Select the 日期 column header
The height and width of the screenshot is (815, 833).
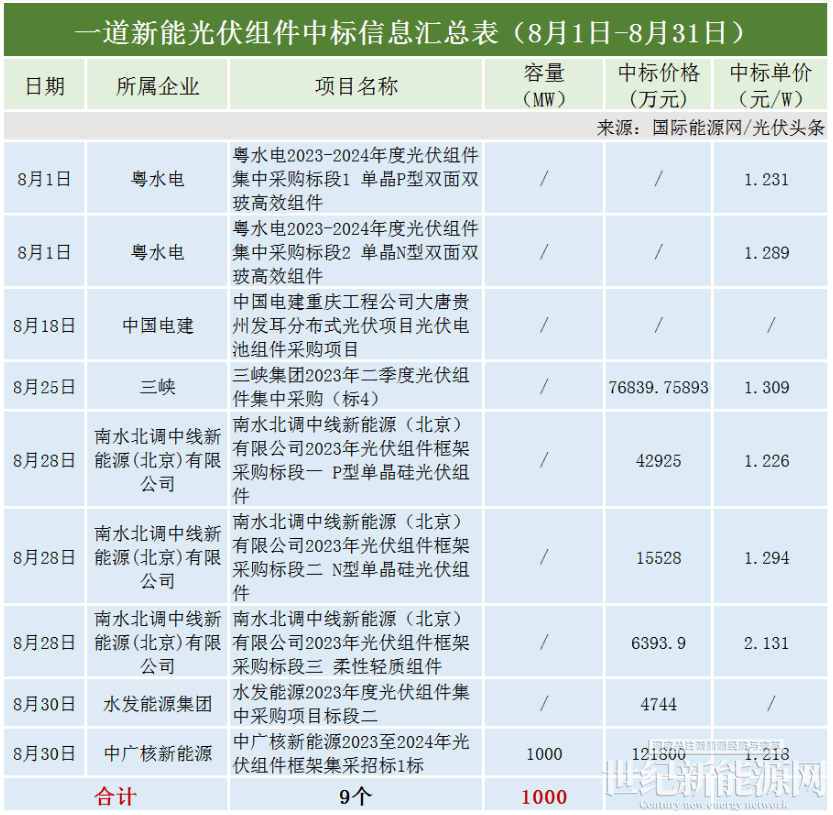(x=45, y=86)
